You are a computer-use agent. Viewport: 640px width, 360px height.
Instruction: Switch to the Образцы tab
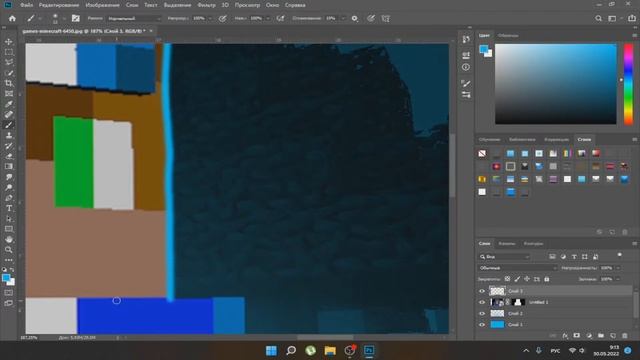508,36
